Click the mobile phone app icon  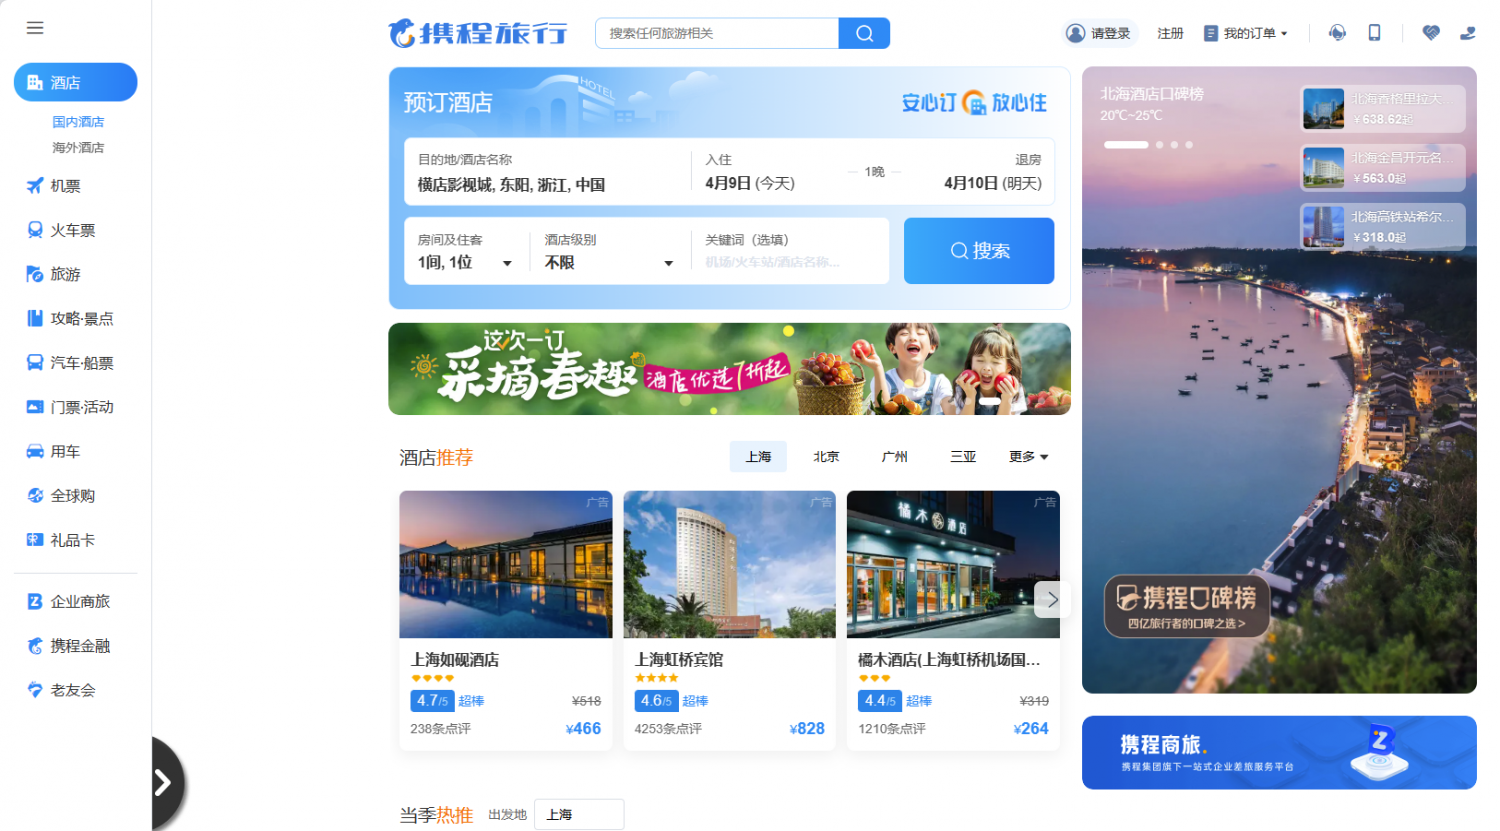click(x=1374, y=33)
